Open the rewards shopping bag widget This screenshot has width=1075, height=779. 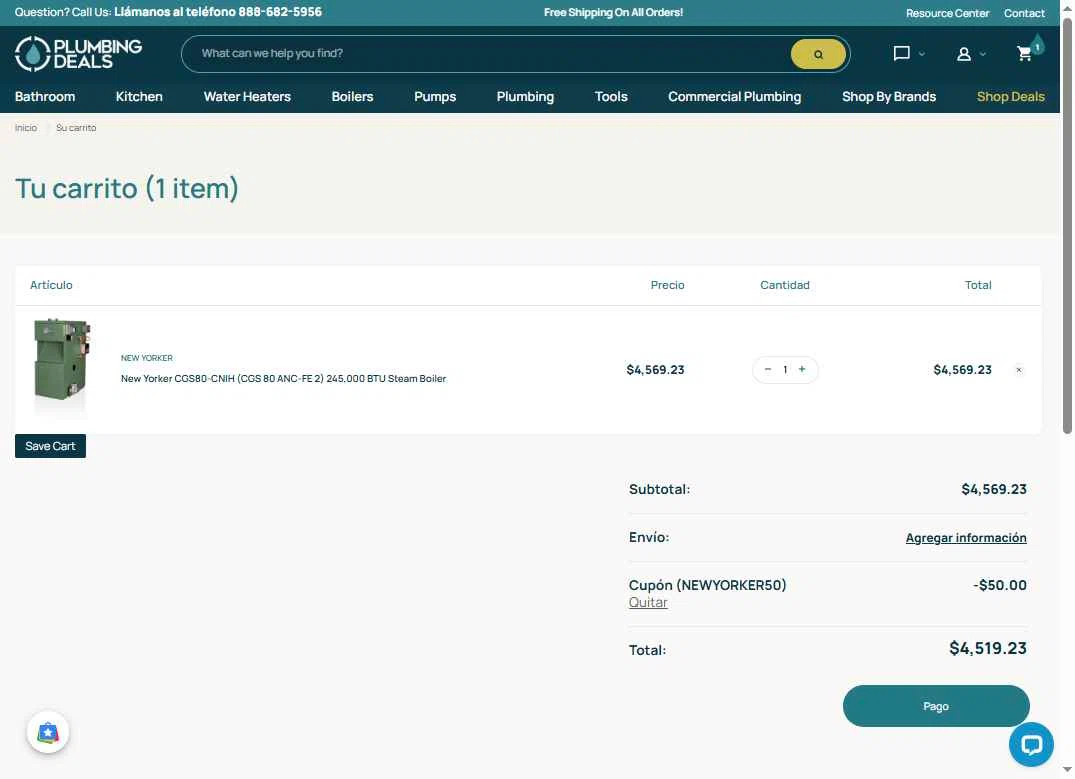pos(48,732)
